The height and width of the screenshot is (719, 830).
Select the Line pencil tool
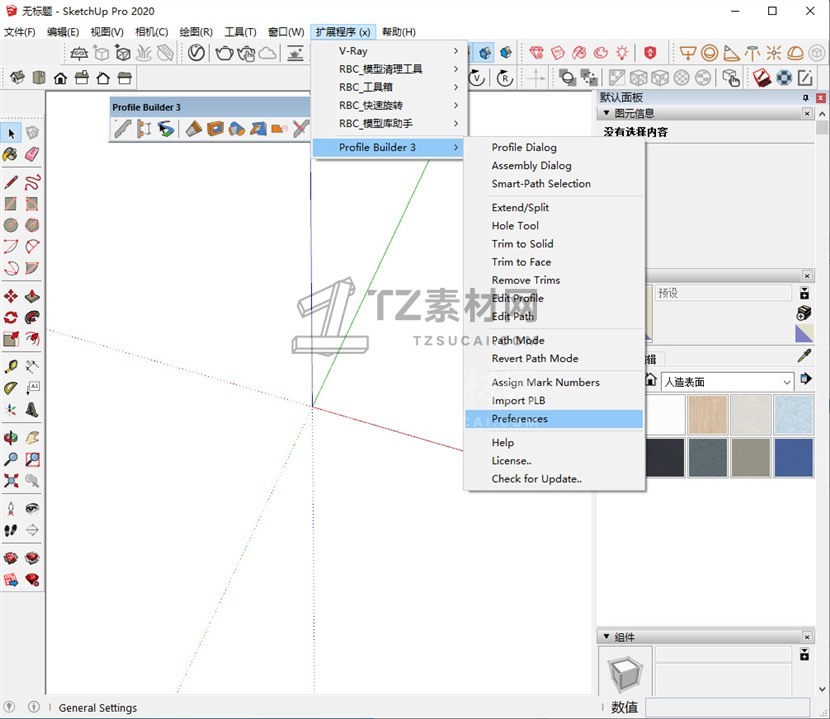(x=11, y=183)
